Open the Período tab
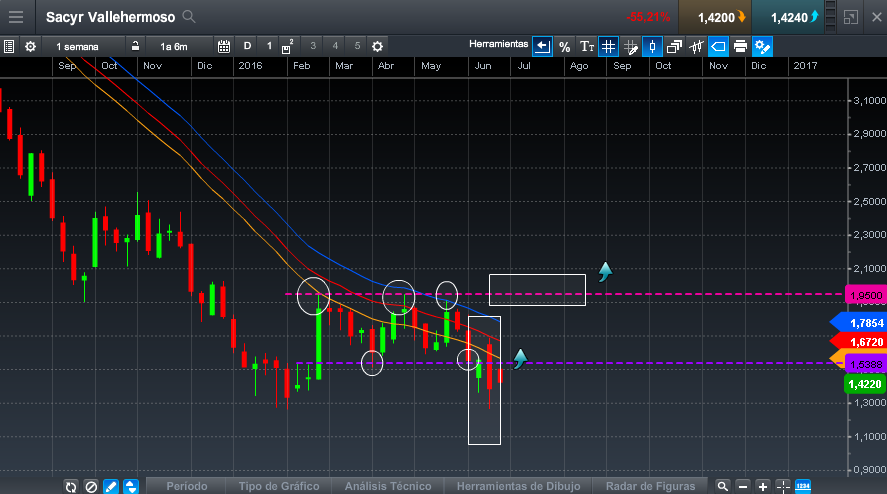 [187, 486]
